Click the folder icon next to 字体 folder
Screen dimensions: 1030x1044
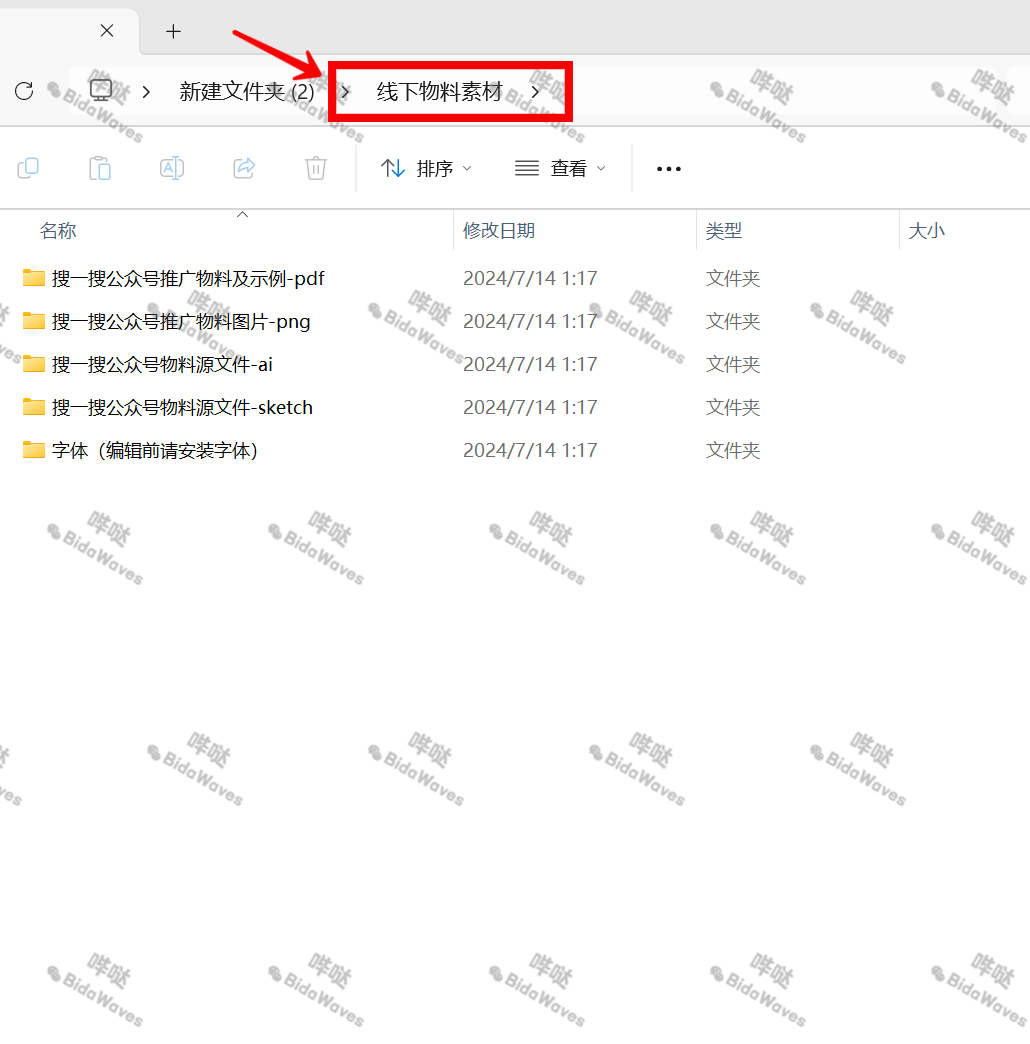click(x=33, y=450)
